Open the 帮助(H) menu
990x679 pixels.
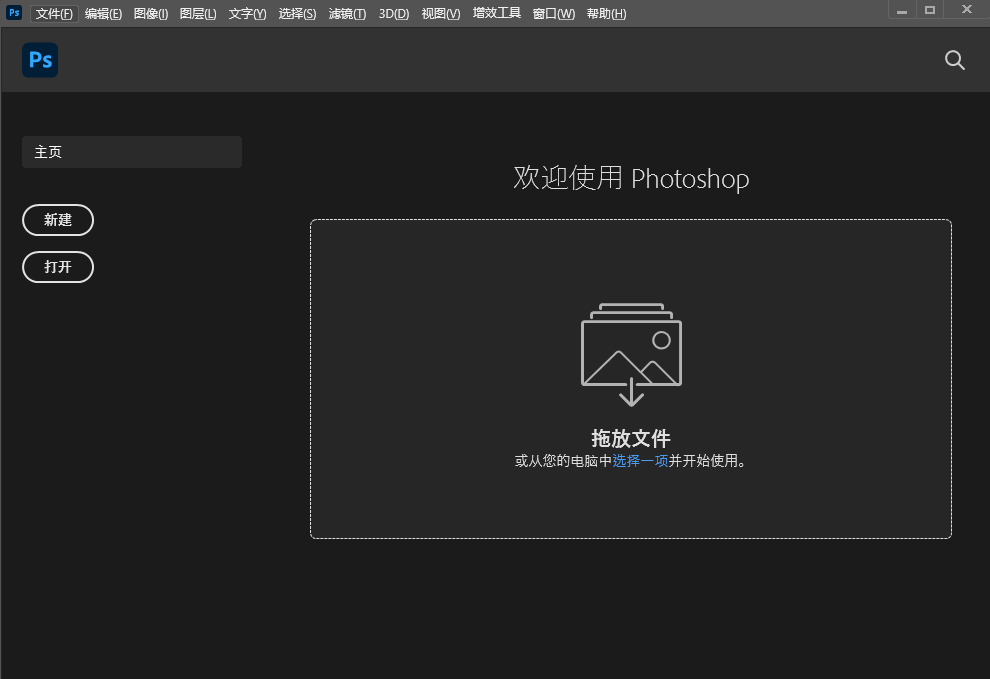(606, 13)
